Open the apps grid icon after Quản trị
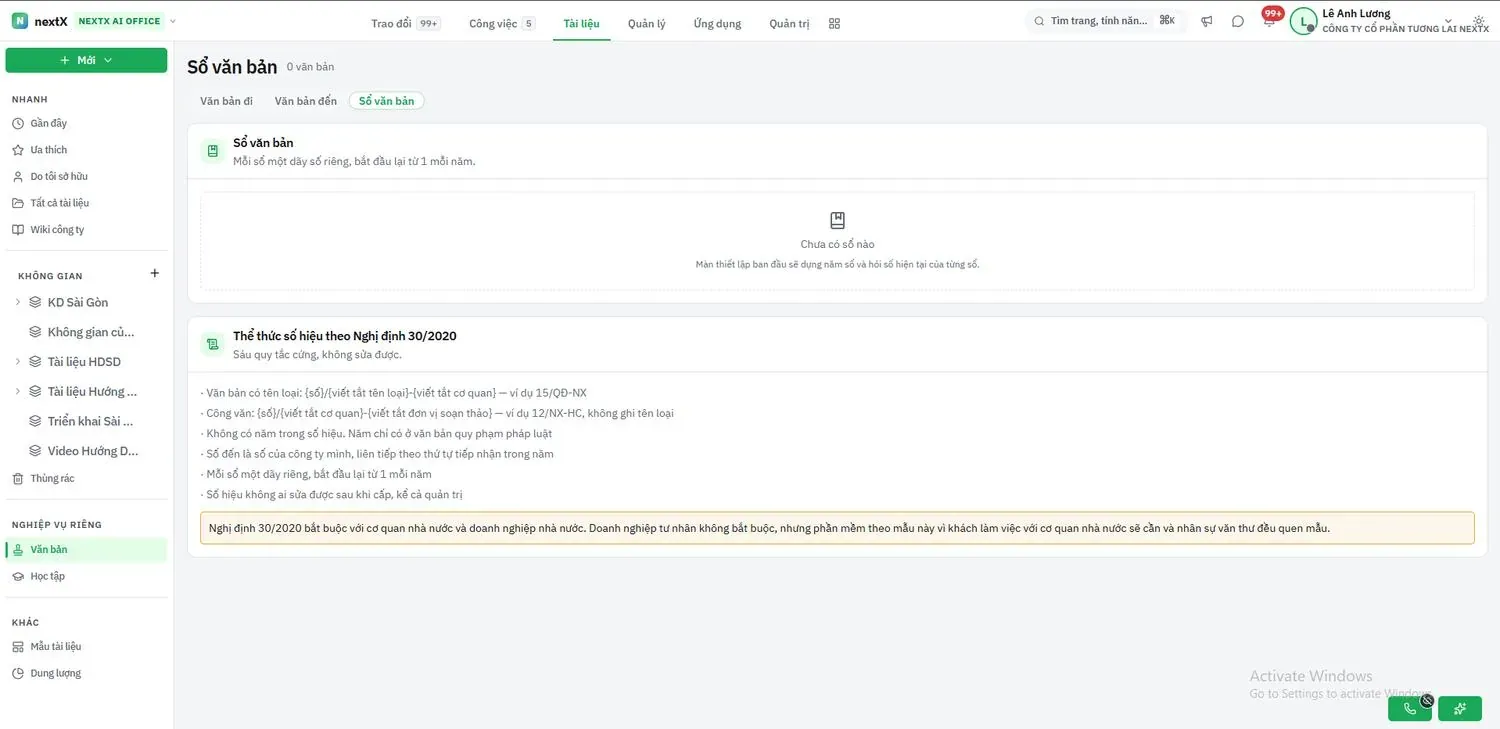The height and width of the screenshot is (729, 1500). coord(835,23)
